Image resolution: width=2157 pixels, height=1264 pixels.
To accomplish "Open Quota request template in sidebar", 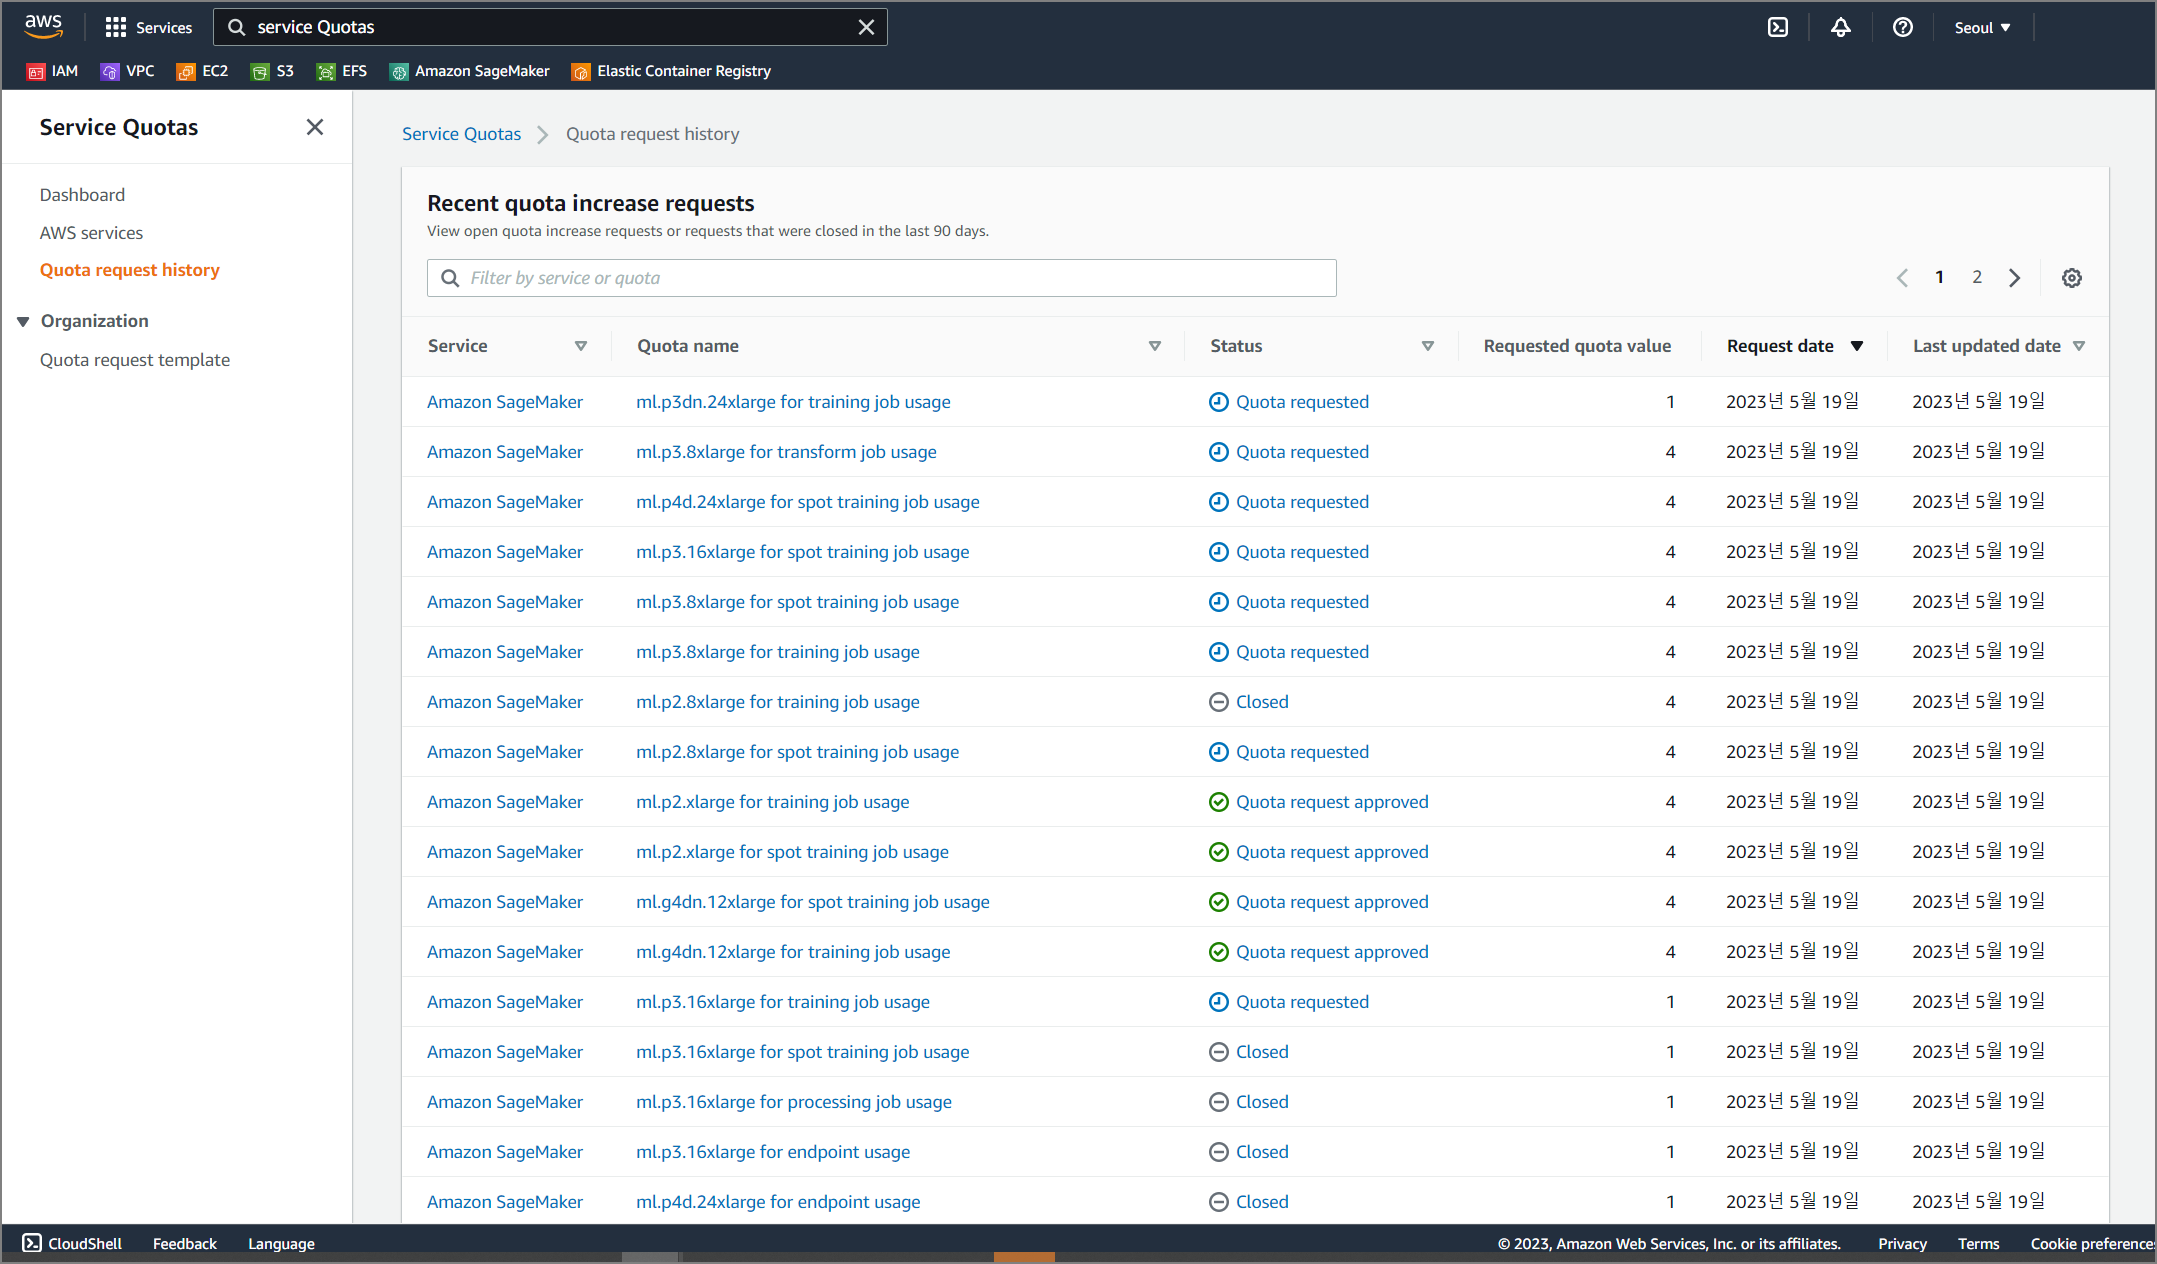I will coord(135,360).
